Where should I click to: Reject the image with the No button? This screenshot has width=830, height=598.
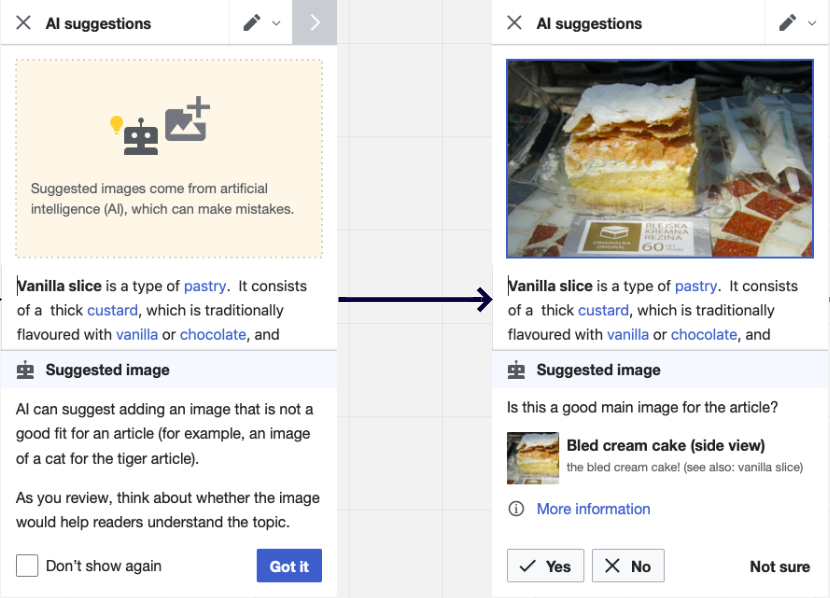click(x=628, y=566)
